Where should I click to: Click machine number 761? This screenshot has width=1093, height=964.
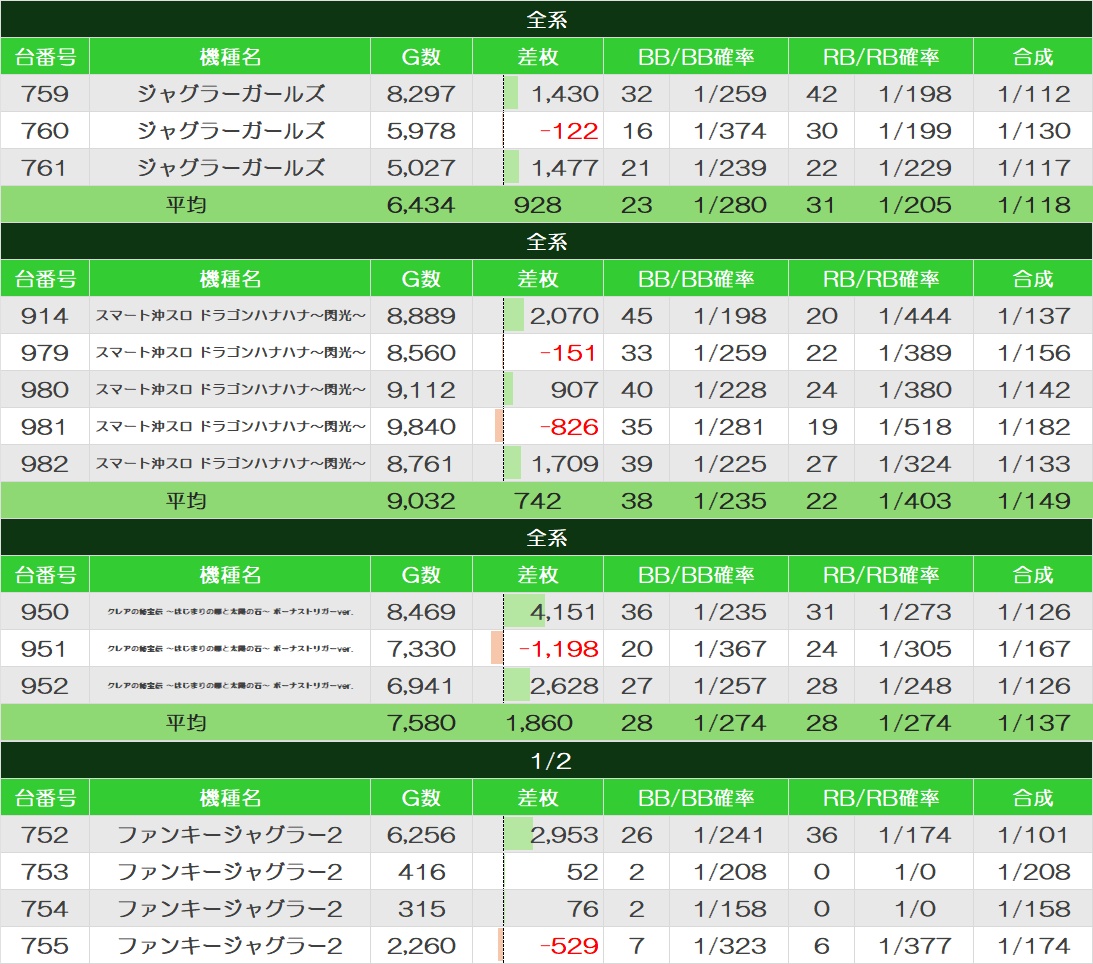tap(45, 167)
